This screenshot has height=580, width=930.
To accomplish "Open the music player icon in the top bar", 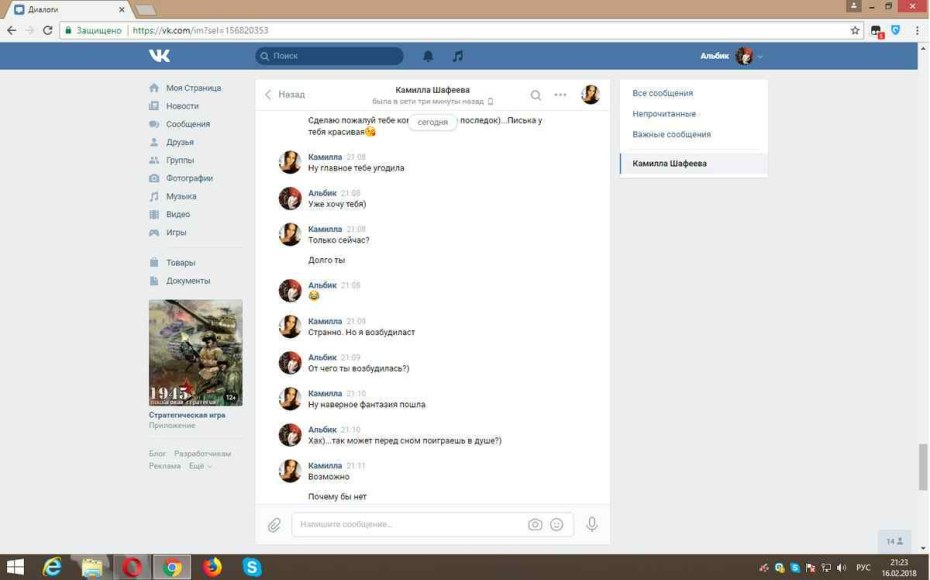I will coord(457,57).
